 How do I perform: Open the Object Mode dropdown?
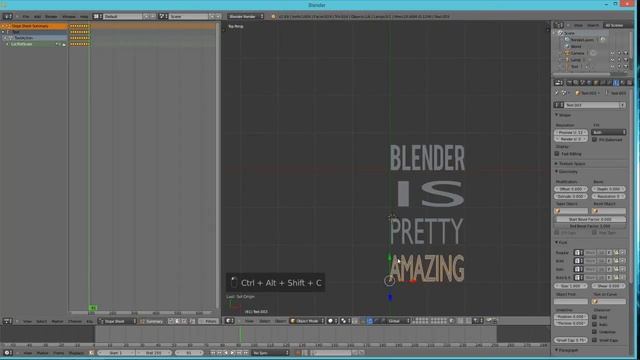coord(307,321)
